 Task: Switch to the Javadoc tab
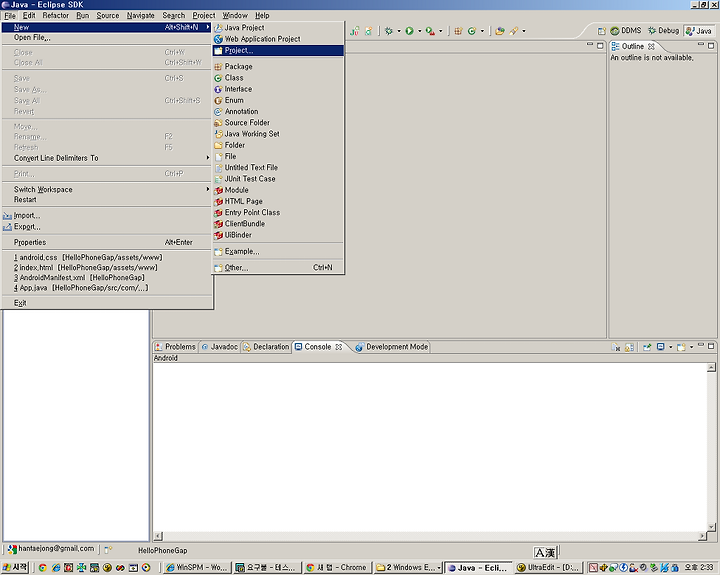coord(220,347)
